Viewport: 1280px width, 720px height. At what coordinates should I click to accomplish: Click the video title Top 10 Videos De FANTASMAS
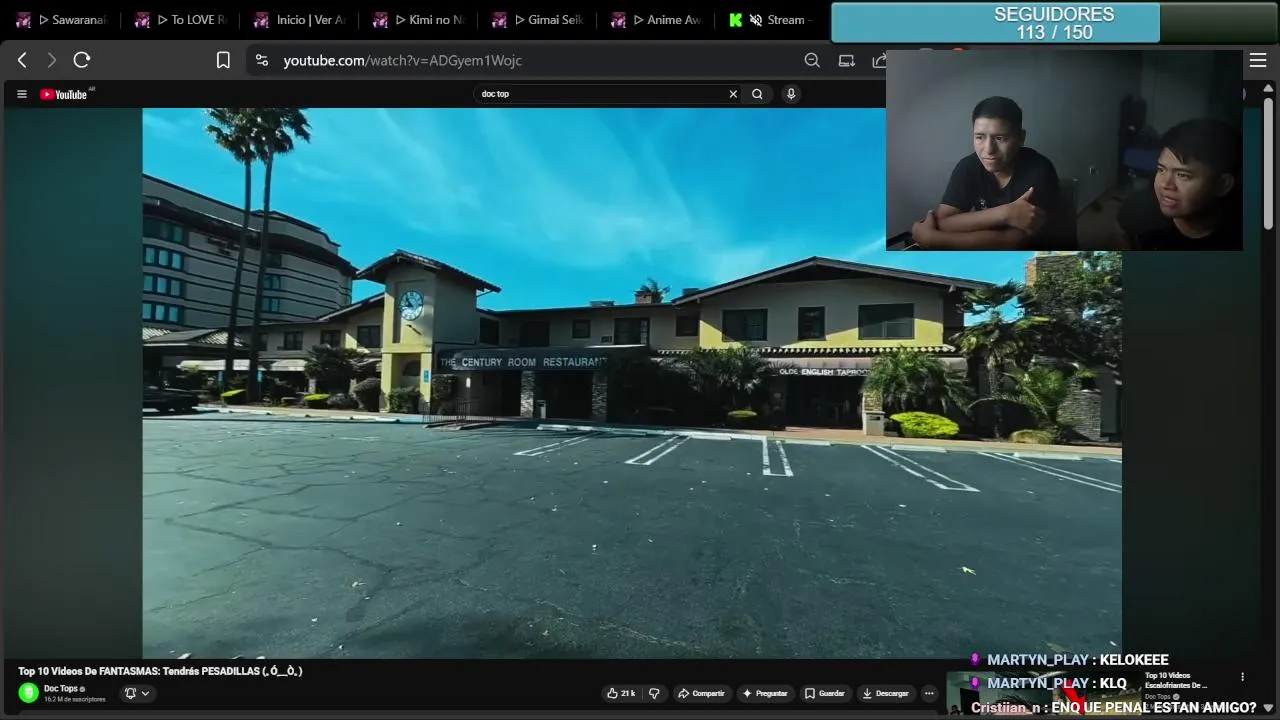pos(160,671)
